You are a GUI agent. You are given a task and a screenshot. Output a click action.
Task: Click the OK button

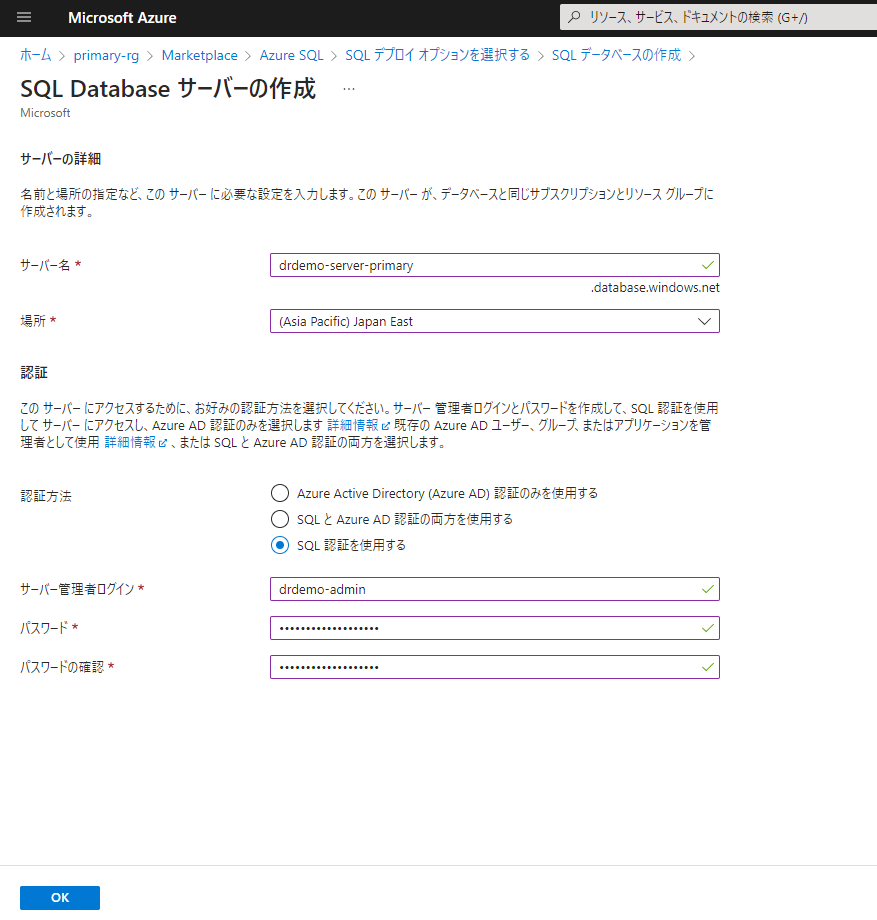[x=60, y=898]
